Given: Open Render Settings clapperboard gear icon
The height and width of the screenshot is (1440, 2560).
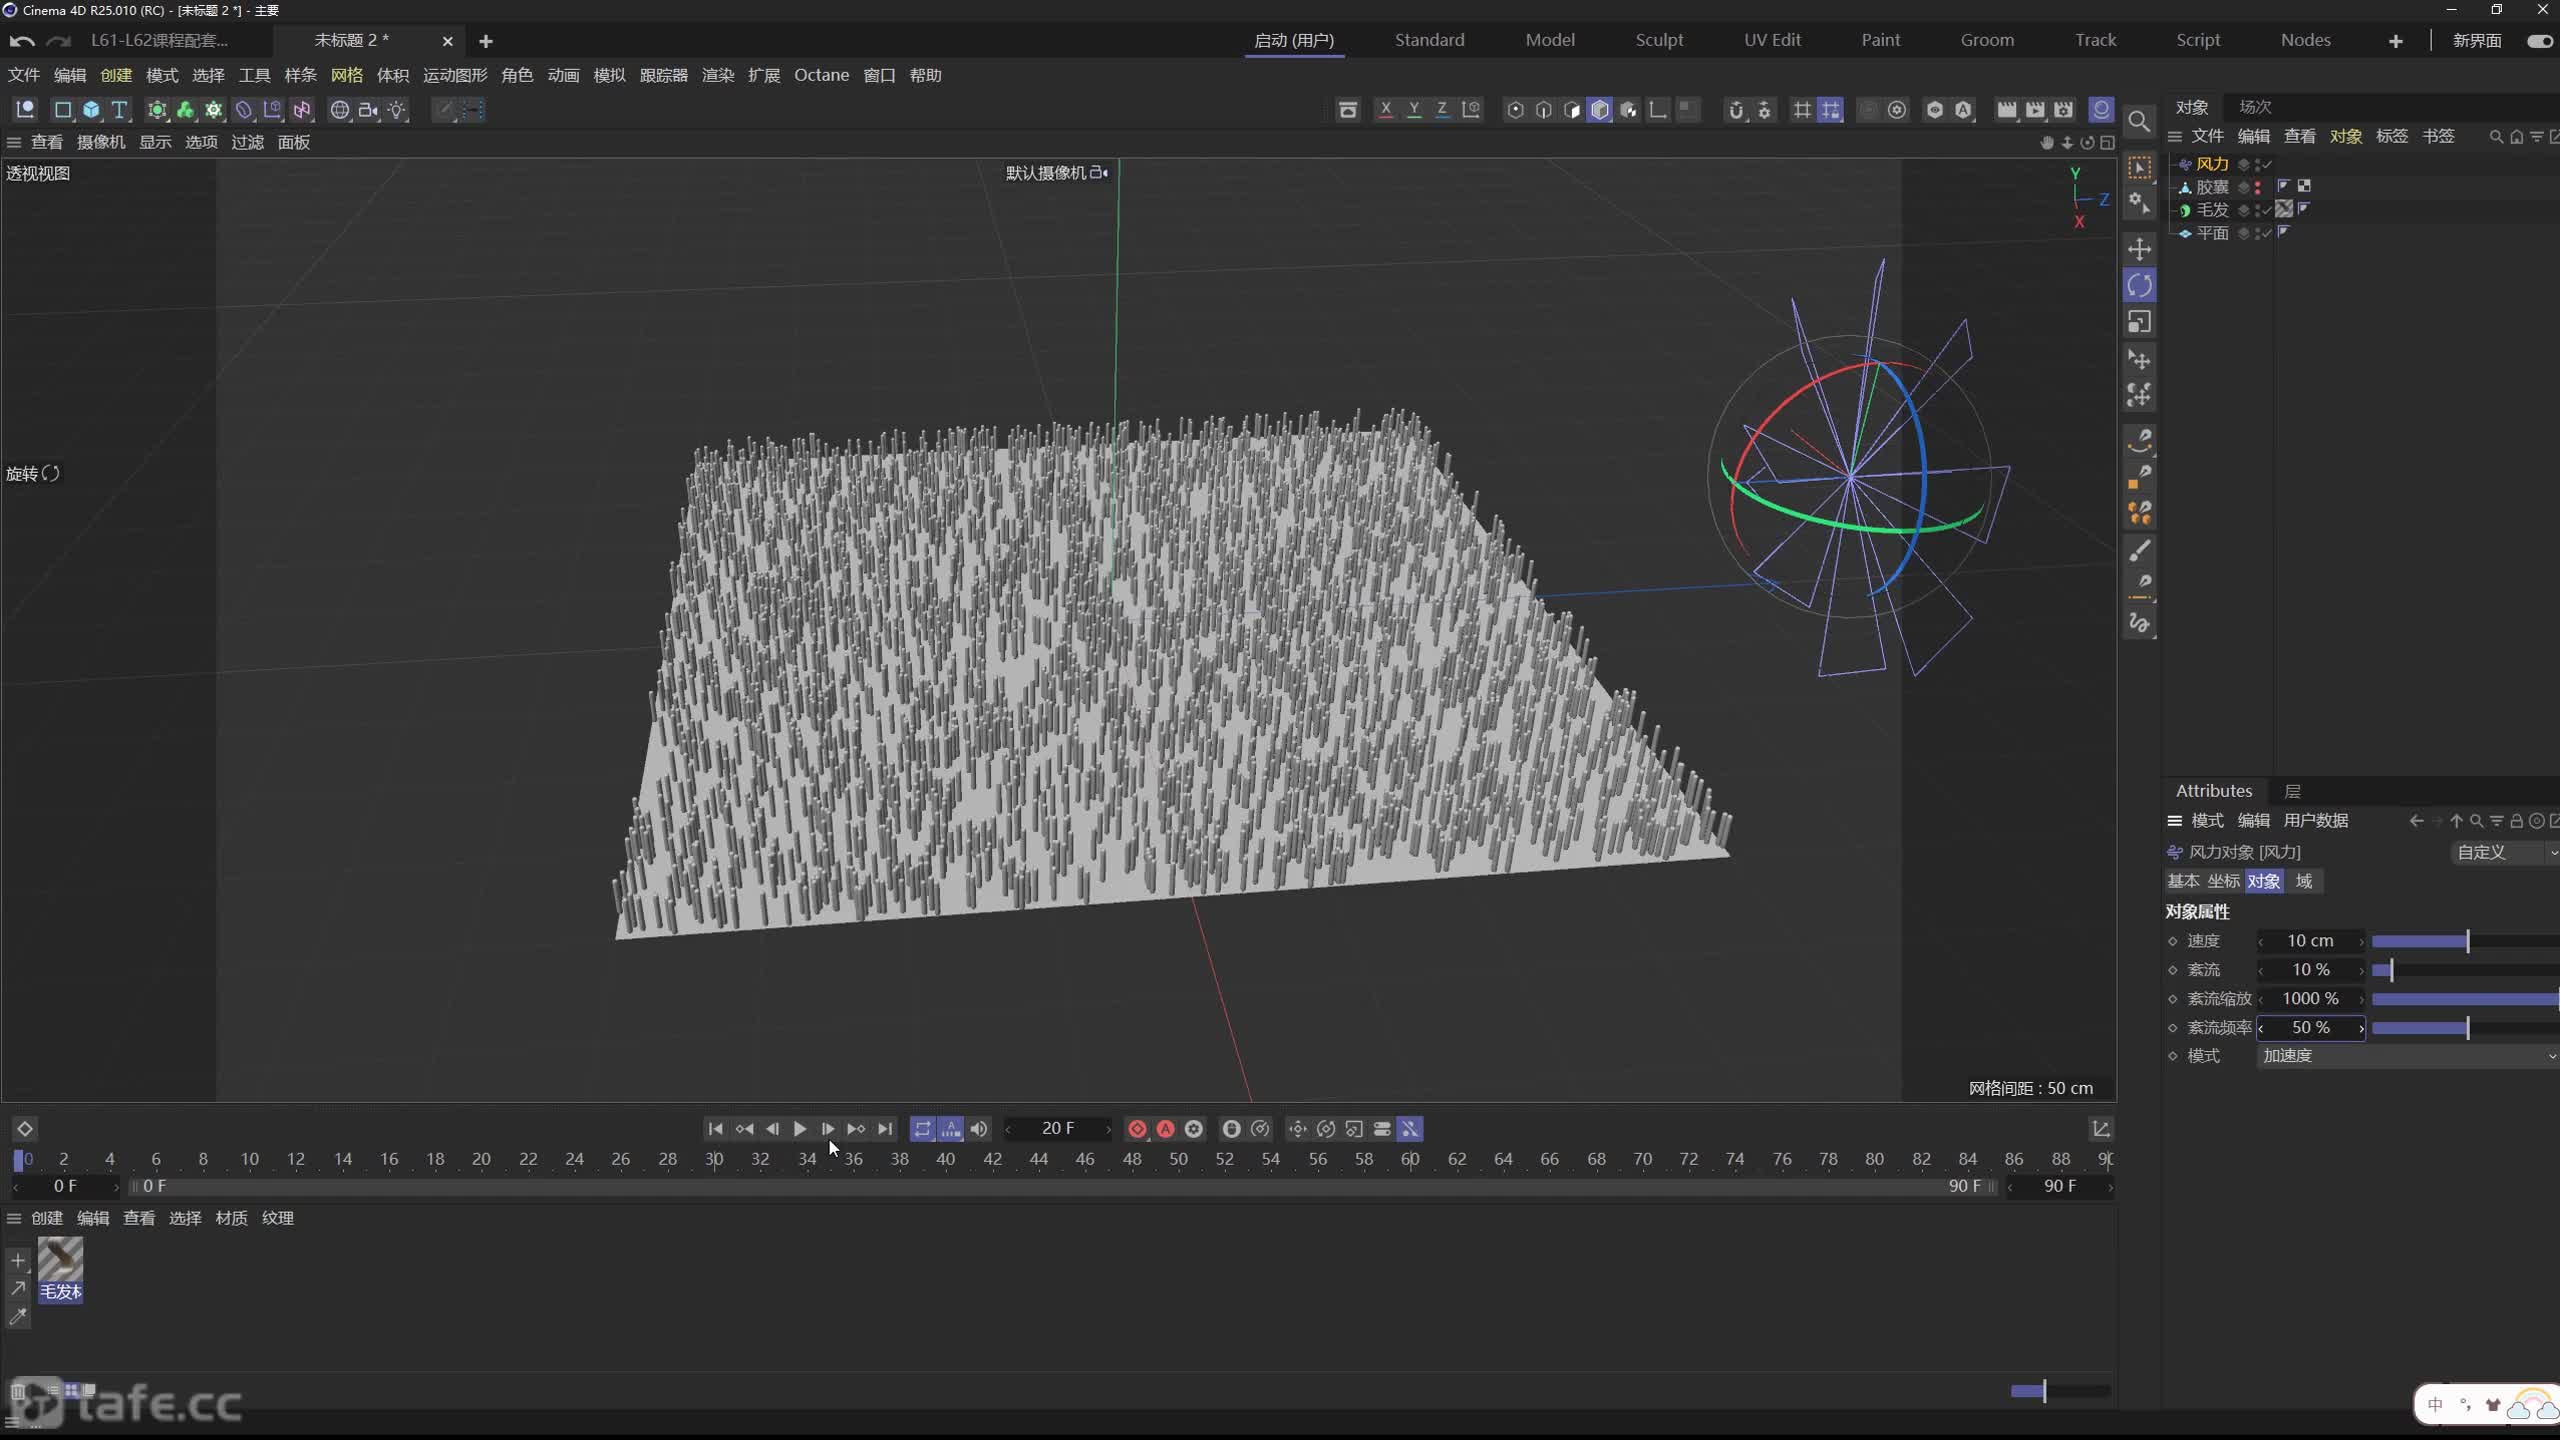Looking at the screenshot, I should [2063, 110].
